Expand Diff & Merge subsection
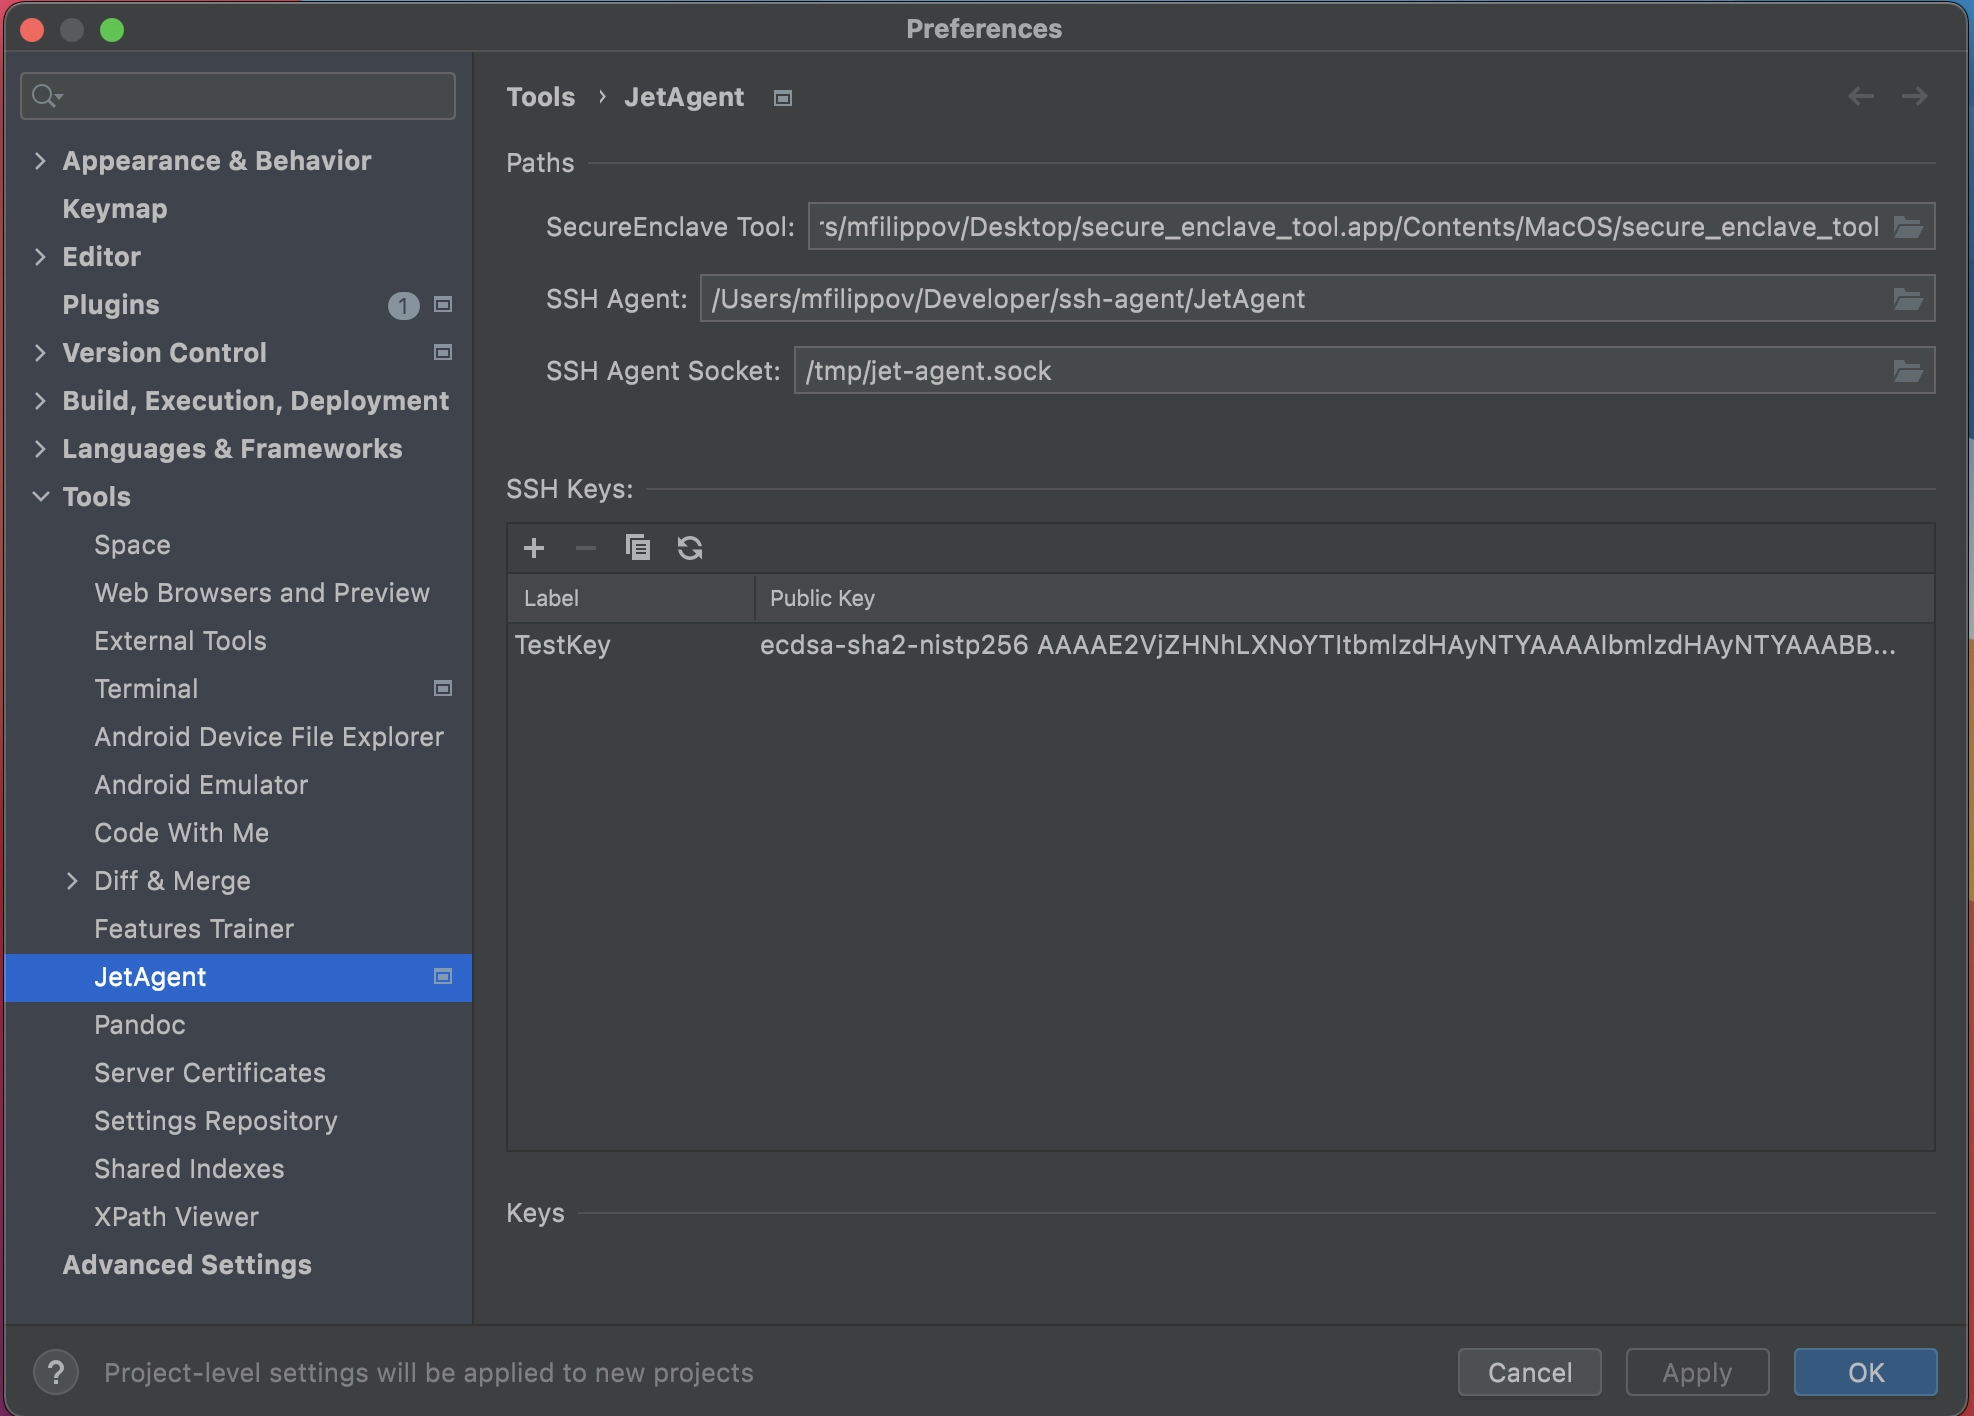 pos(72,880)
